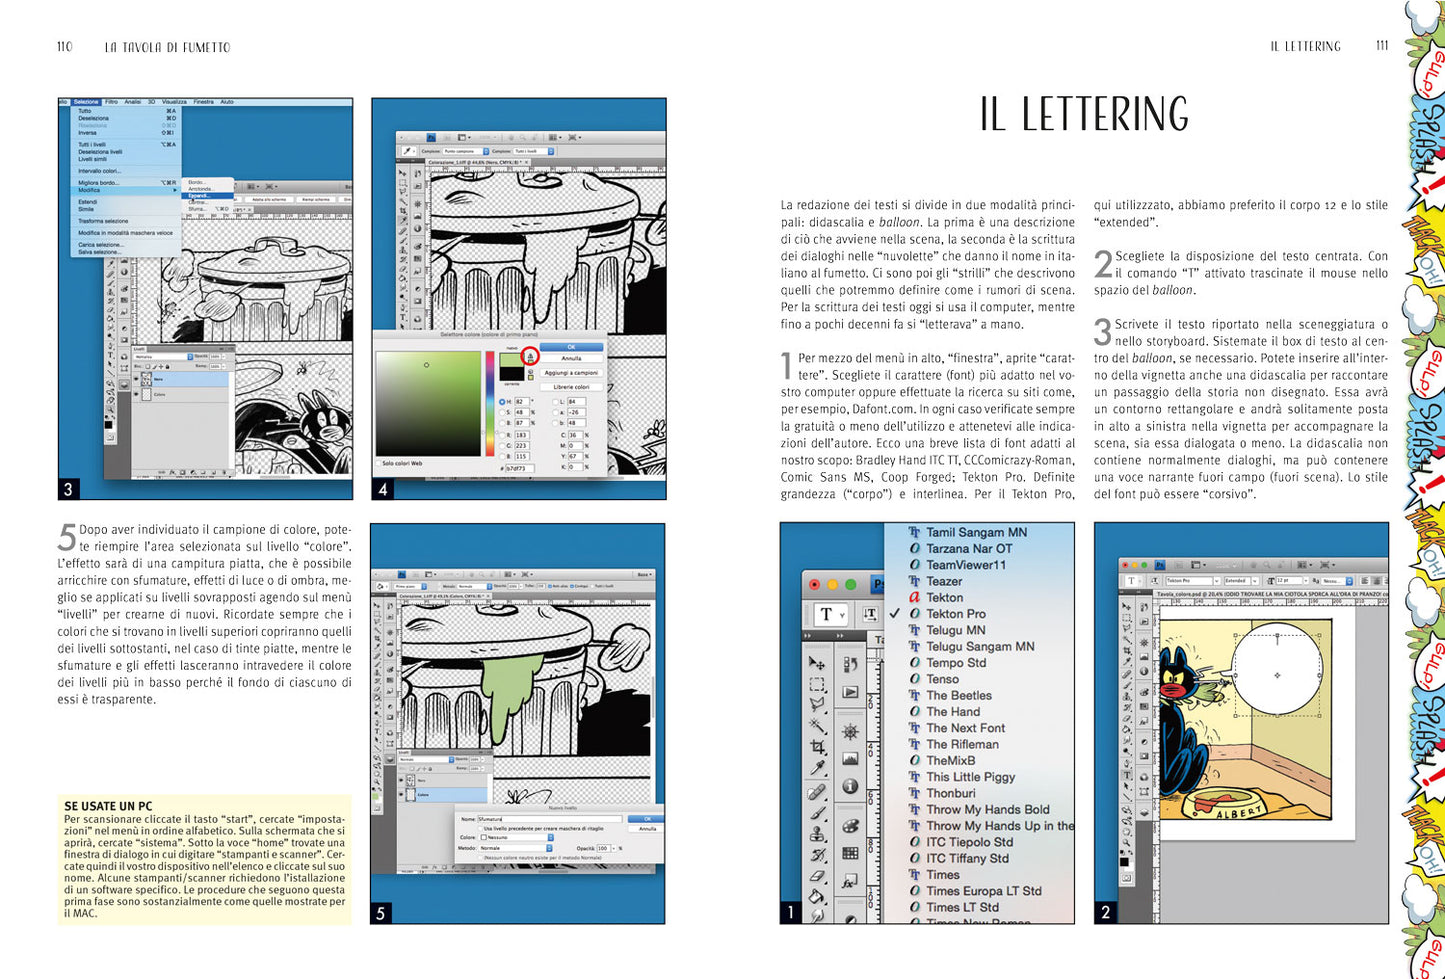The image size is (1445, 979).
Task: Open the Tutti i livelli dropdown in screenshot 4
Action: click(533, 151)
